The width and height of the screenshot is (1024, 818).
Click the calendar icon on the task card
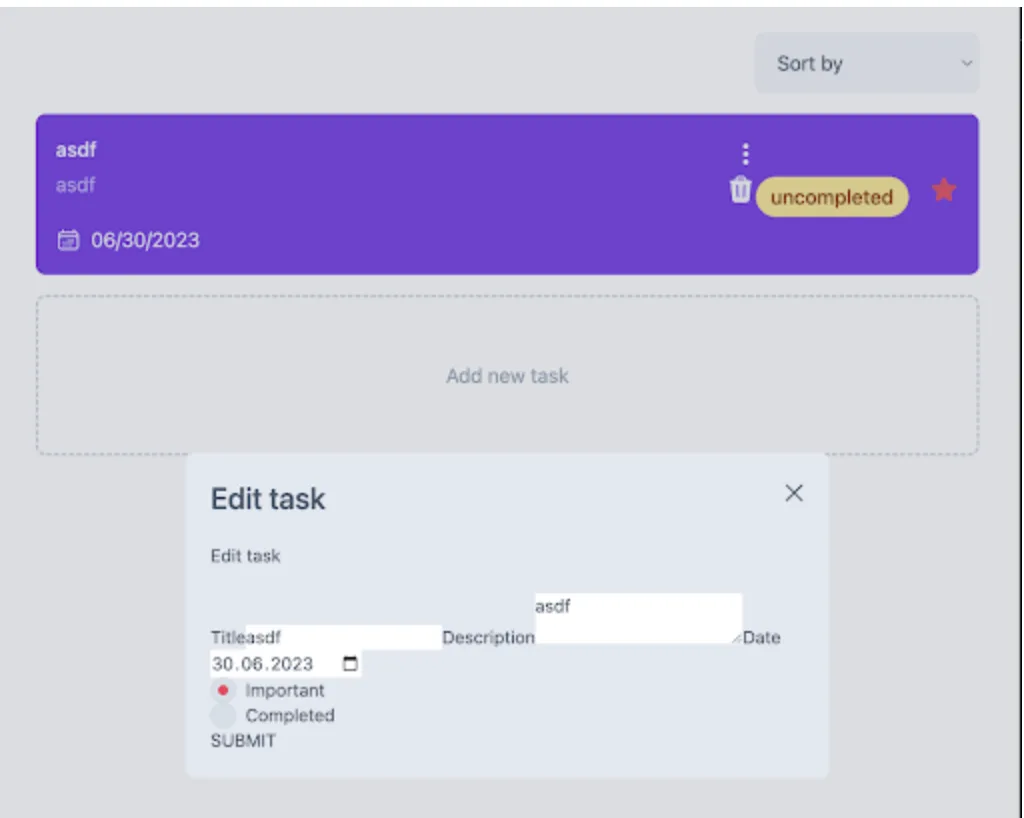pyautogui.click(x=68, y=240)
